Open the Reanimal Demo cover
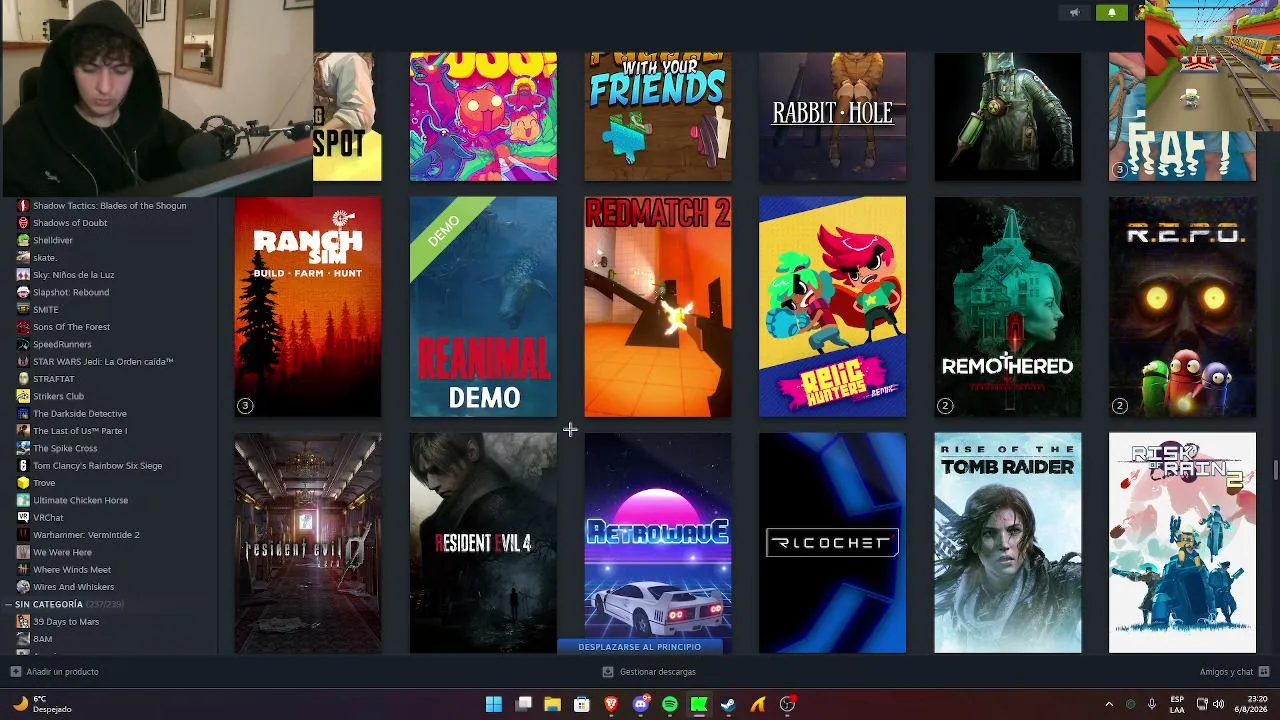 click(x=483, y=307)
